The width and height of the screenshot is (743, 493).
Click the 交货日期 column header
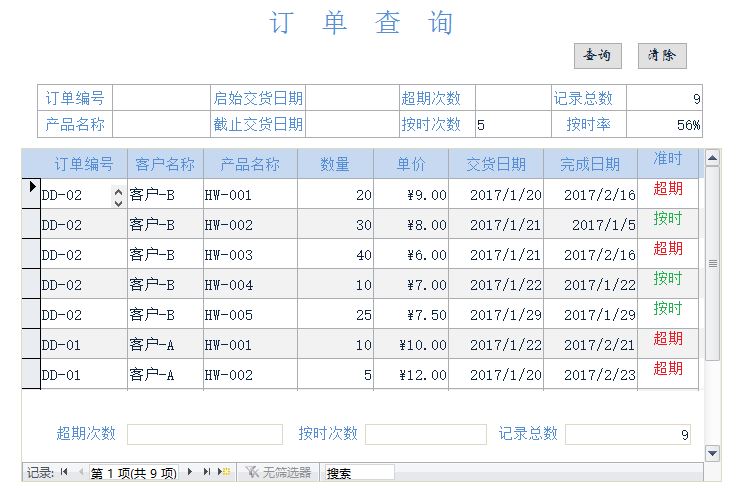[496, 164]
